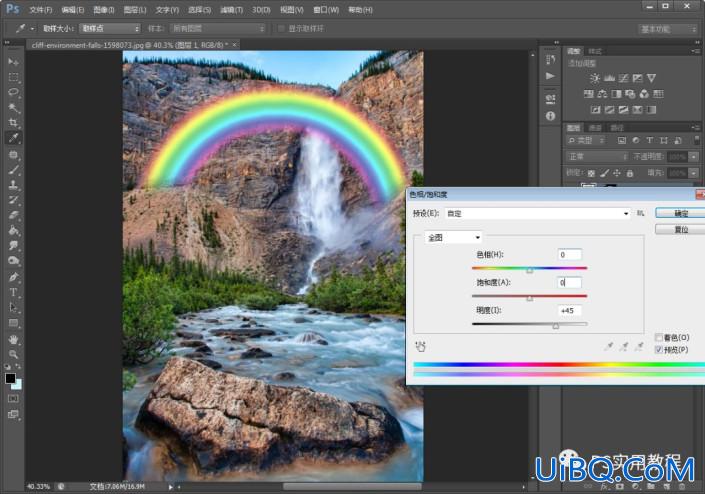Add a Black & White adjustment icon
The image size is (705, 494).
(616, 94)
